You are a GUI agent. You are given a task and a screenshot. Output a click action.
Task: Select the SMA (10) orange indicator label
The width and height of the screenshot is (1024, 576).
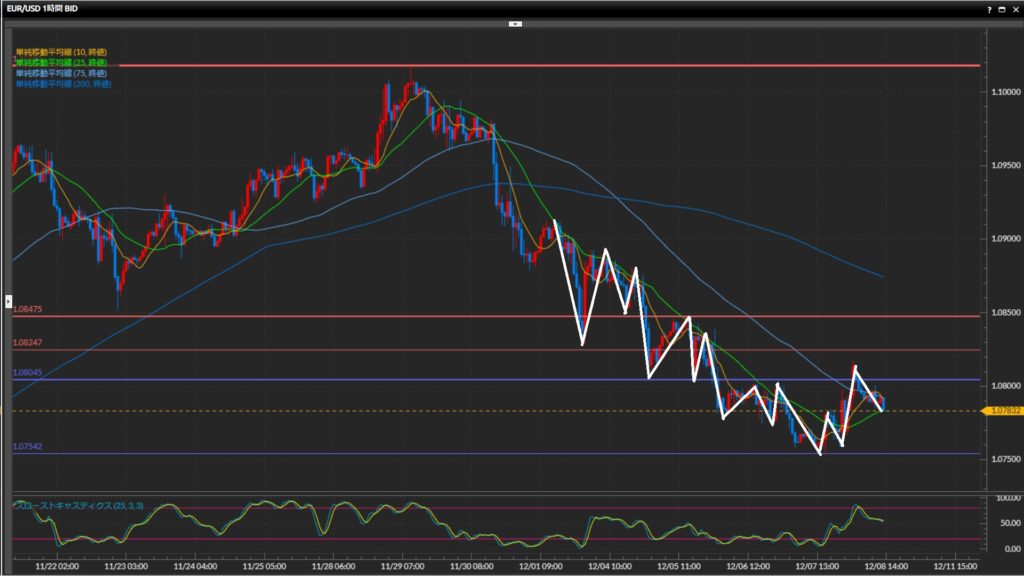(61, 52)
